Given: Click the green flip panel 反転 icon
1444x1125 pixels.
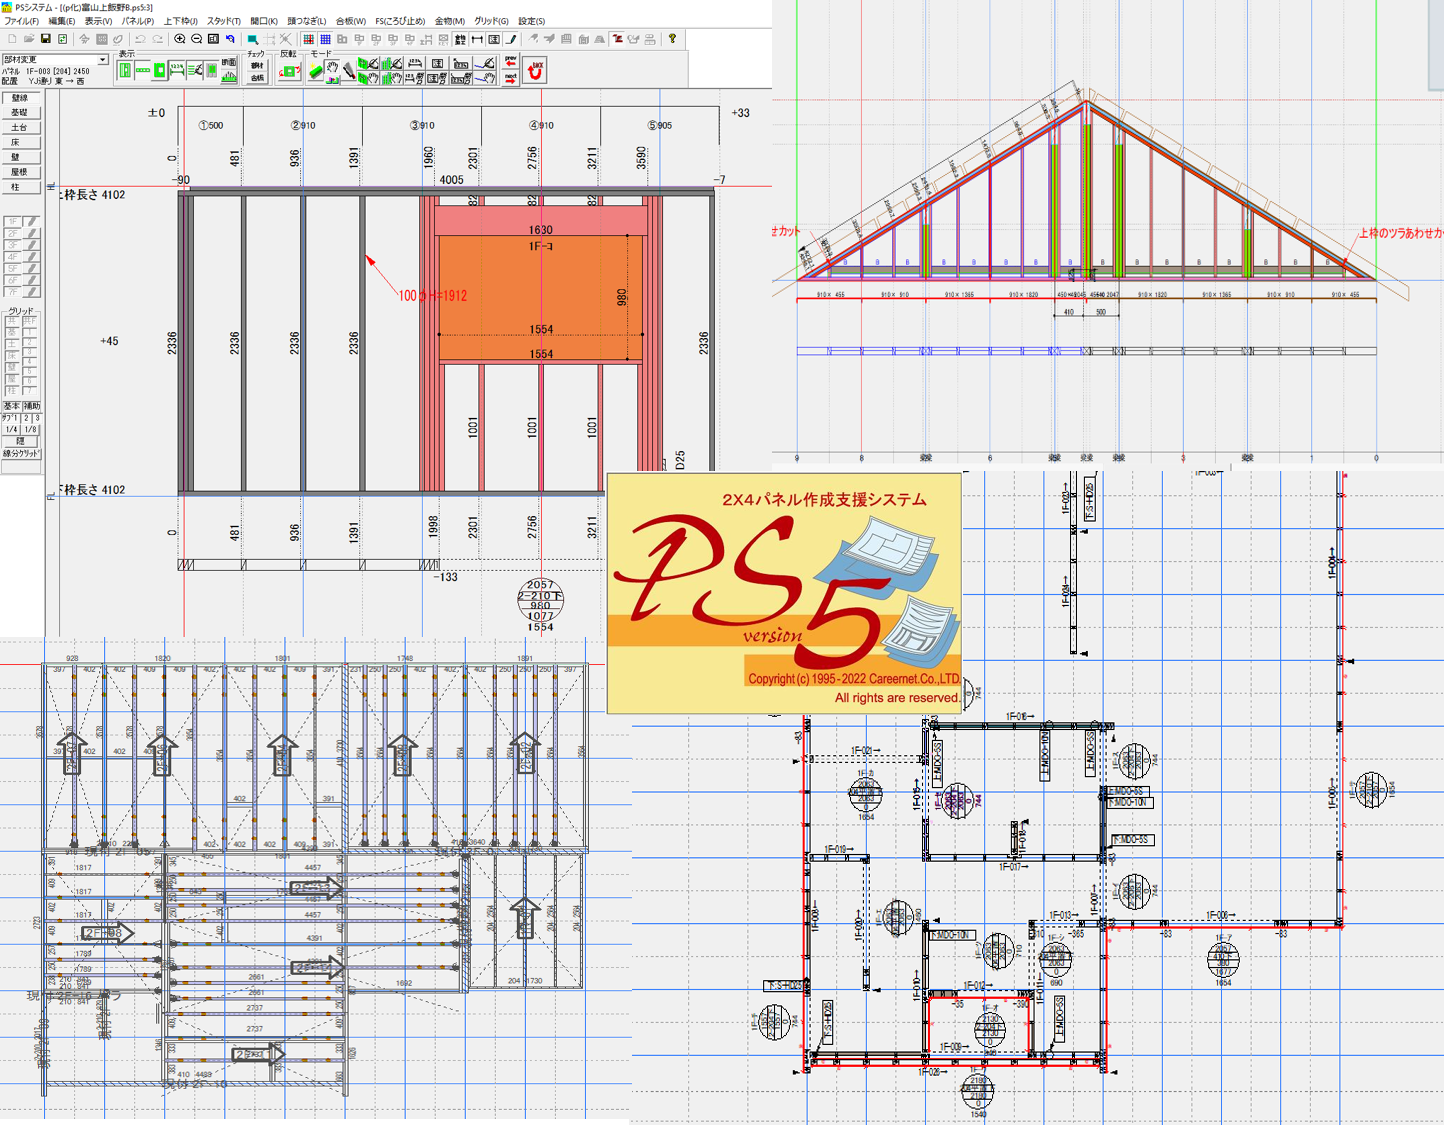Looking at the screenshot, I should [290, 71].
